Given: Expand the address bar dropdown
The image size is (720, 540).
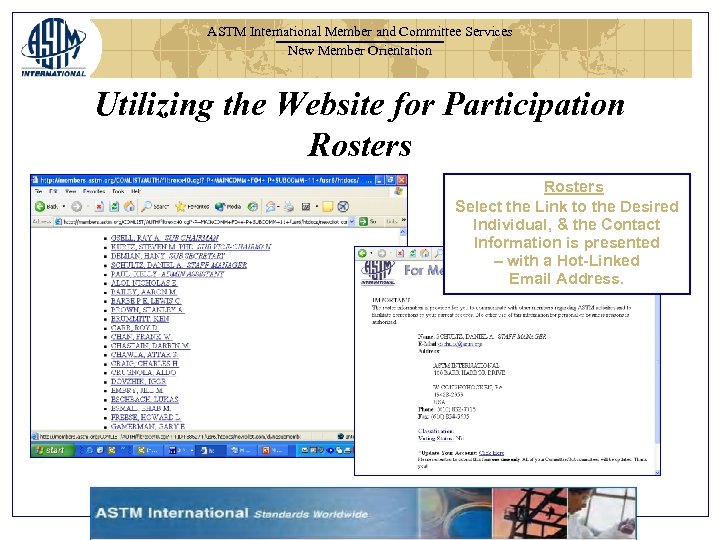Looking at the screenshot, I should coord(352,221).
